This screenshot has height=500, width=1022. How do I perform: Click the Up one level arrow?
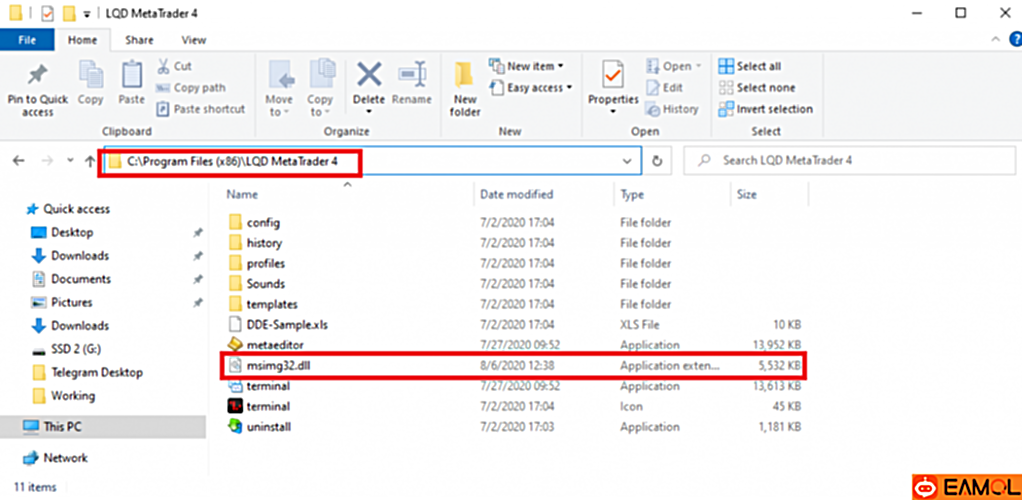[x=89, y=161]
